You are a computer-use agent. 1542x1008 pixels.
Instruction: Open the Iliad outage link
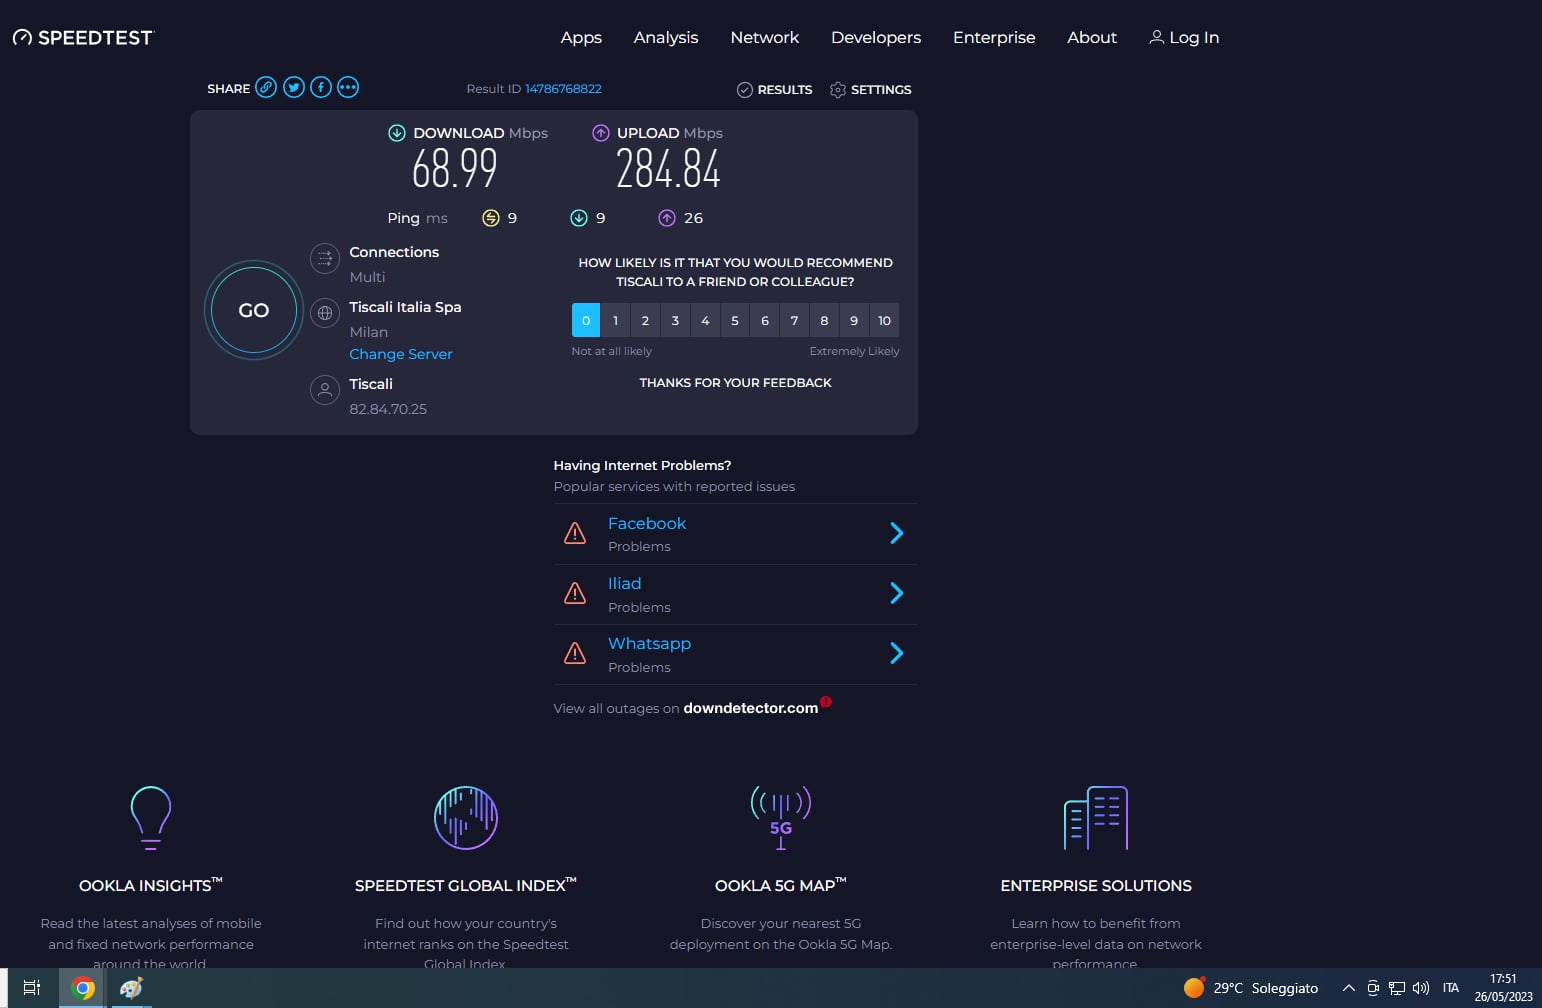point(625,583)
